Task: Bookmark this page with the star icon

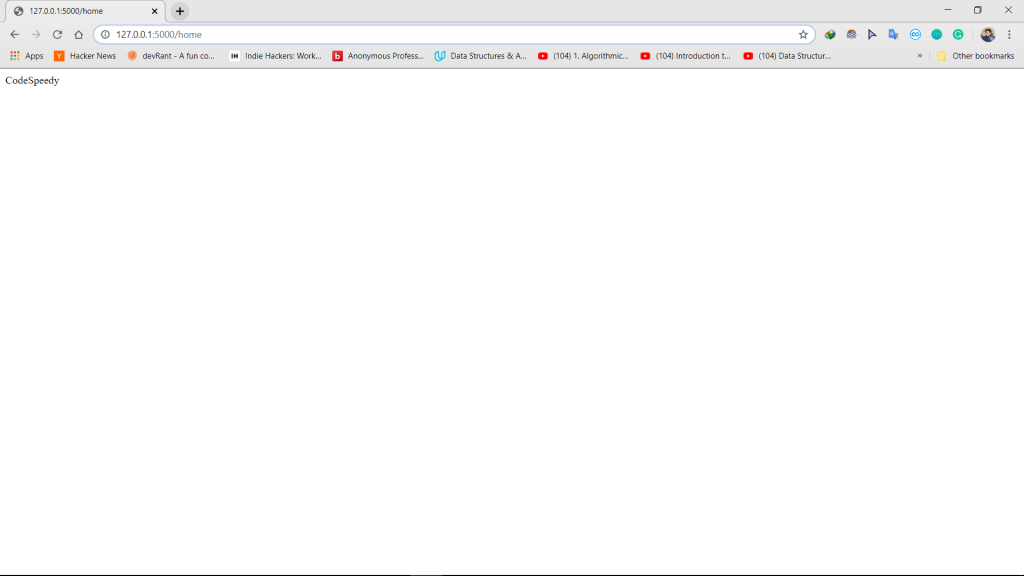Action: [x=803, y=34]
